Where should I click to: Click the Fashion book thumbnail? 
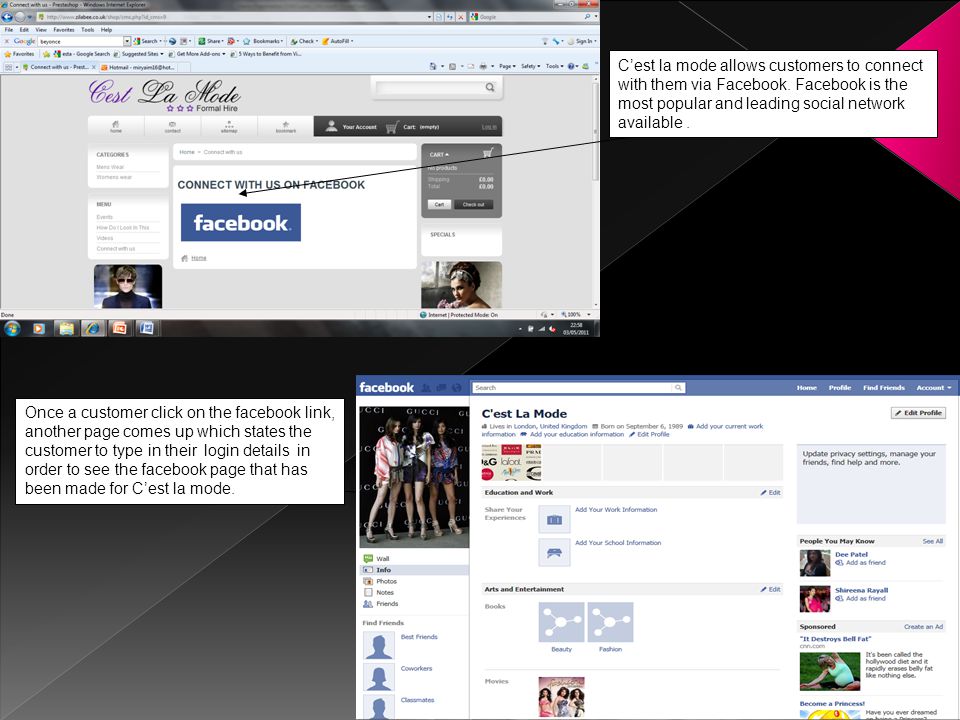coord(610,621)
